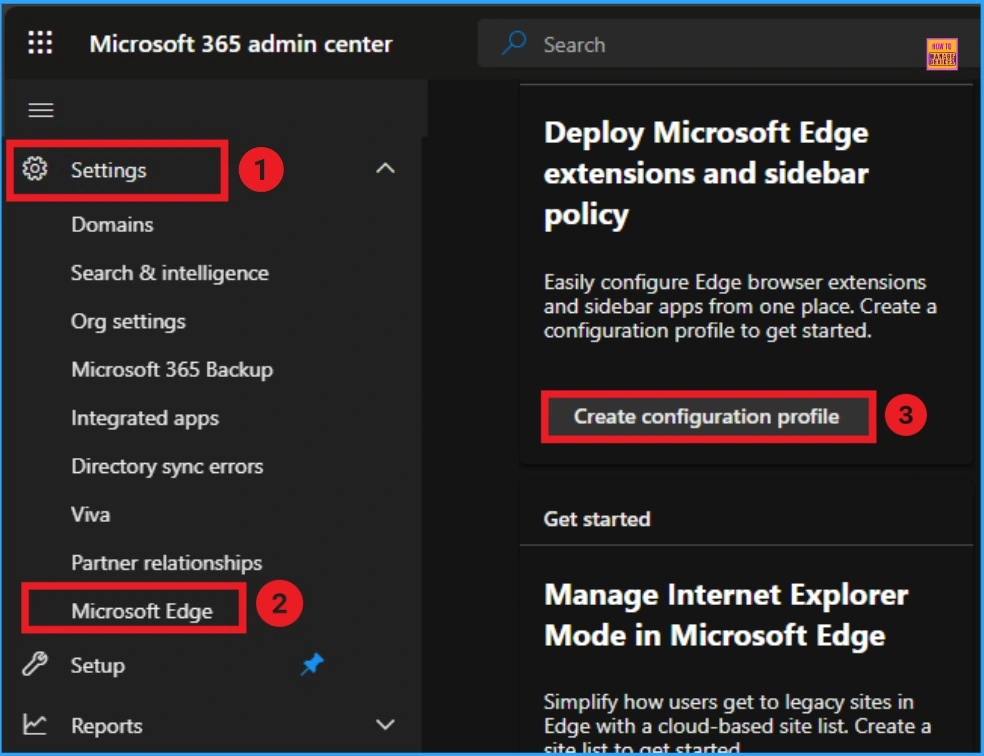This screenshot has width=984, height=756.
Task: Open Directory sync errors
Action: point(167,466)
